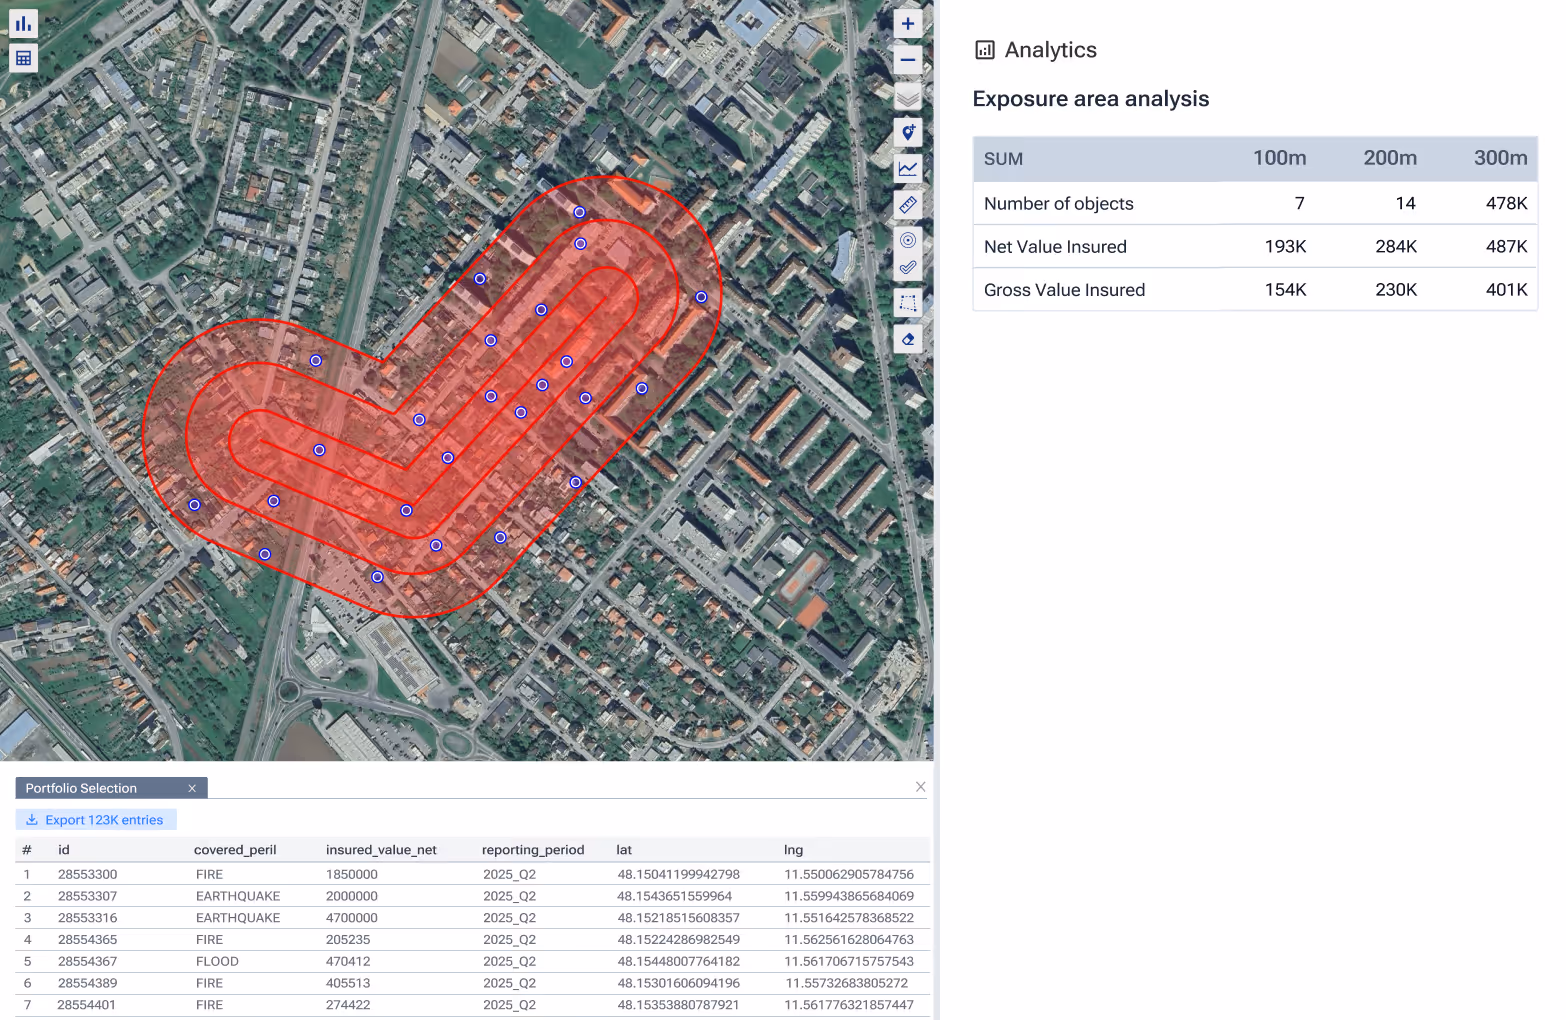
Task: Click the double checkmark validation tool
Action: tap(907, 267)
